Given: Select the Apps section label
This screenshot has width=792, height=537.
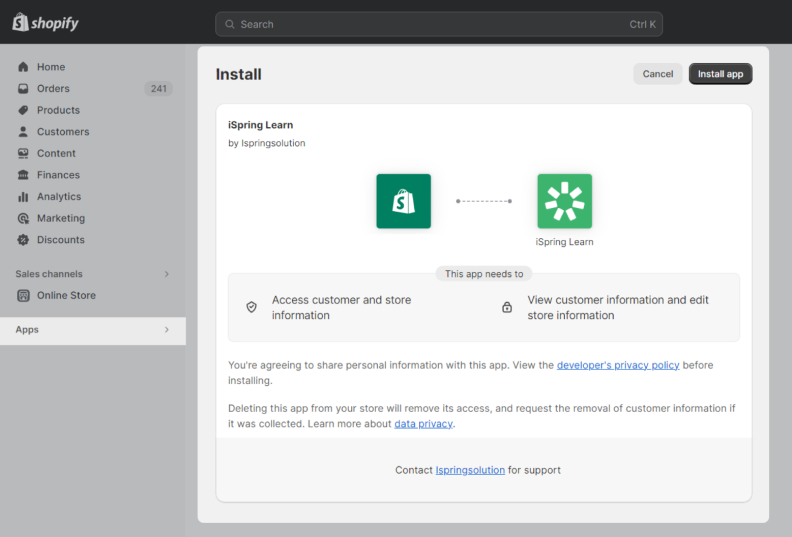Looking at the screenshot, I should click(27, 329).
